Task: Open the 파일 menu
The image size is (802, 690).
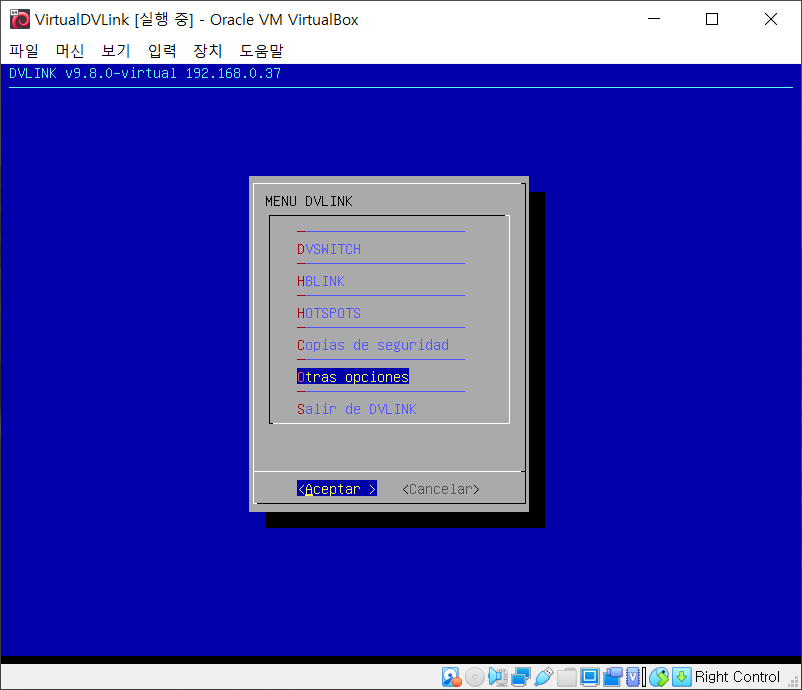Action: (24, 50)
